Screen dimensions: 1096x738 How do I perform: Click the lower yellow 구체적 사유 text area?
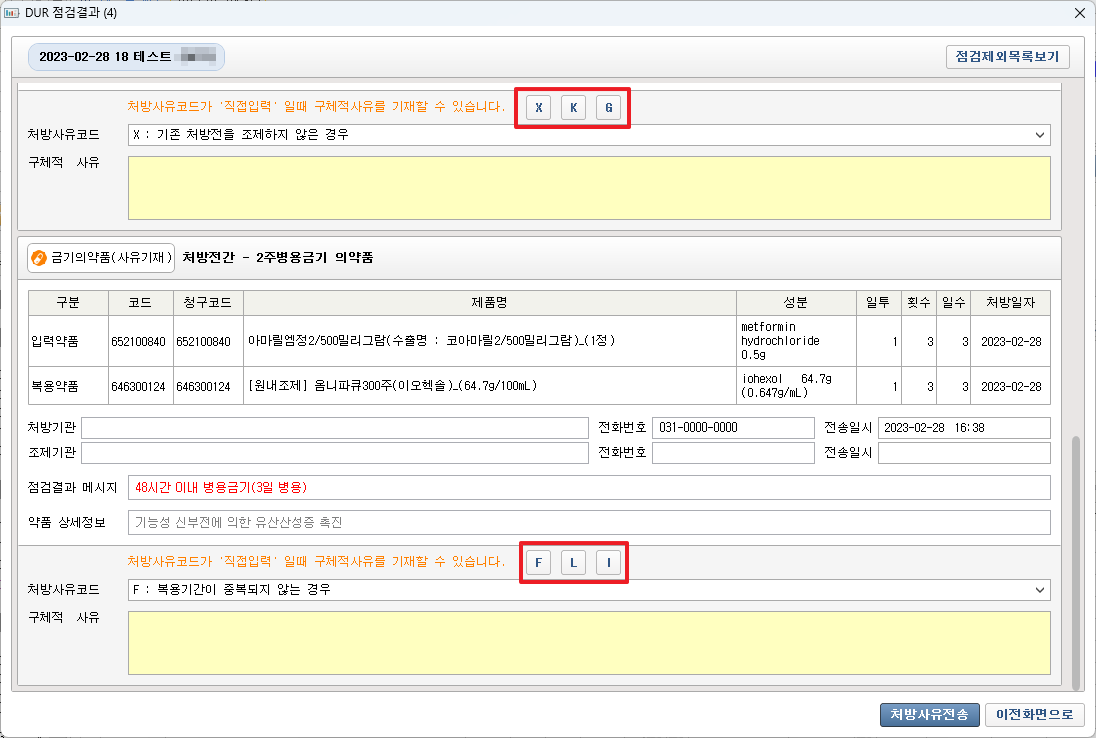pyautogui.click(x=589, y=642)
